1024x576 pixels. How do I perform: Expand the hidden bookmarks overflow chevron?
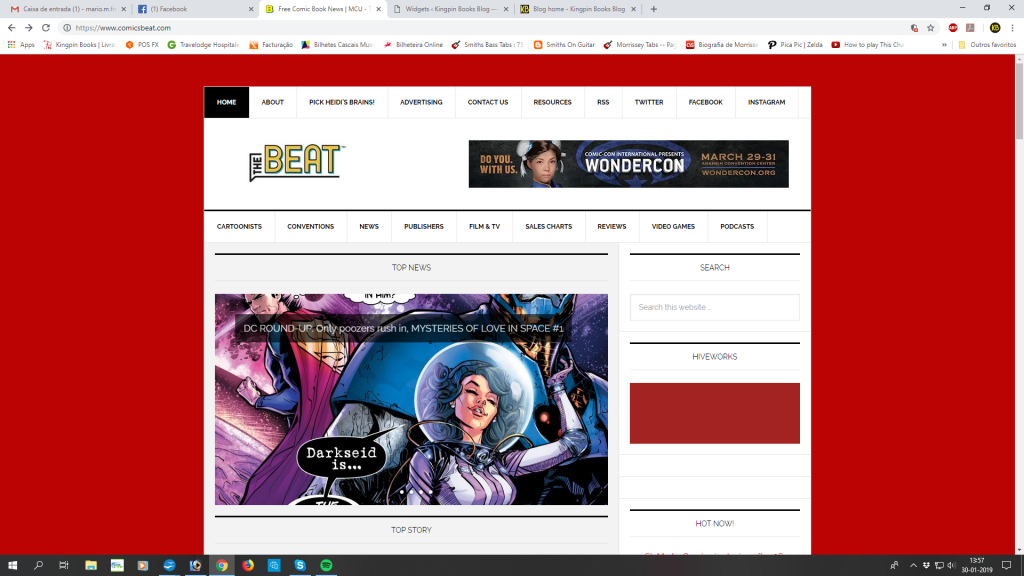tap(944, 44)
